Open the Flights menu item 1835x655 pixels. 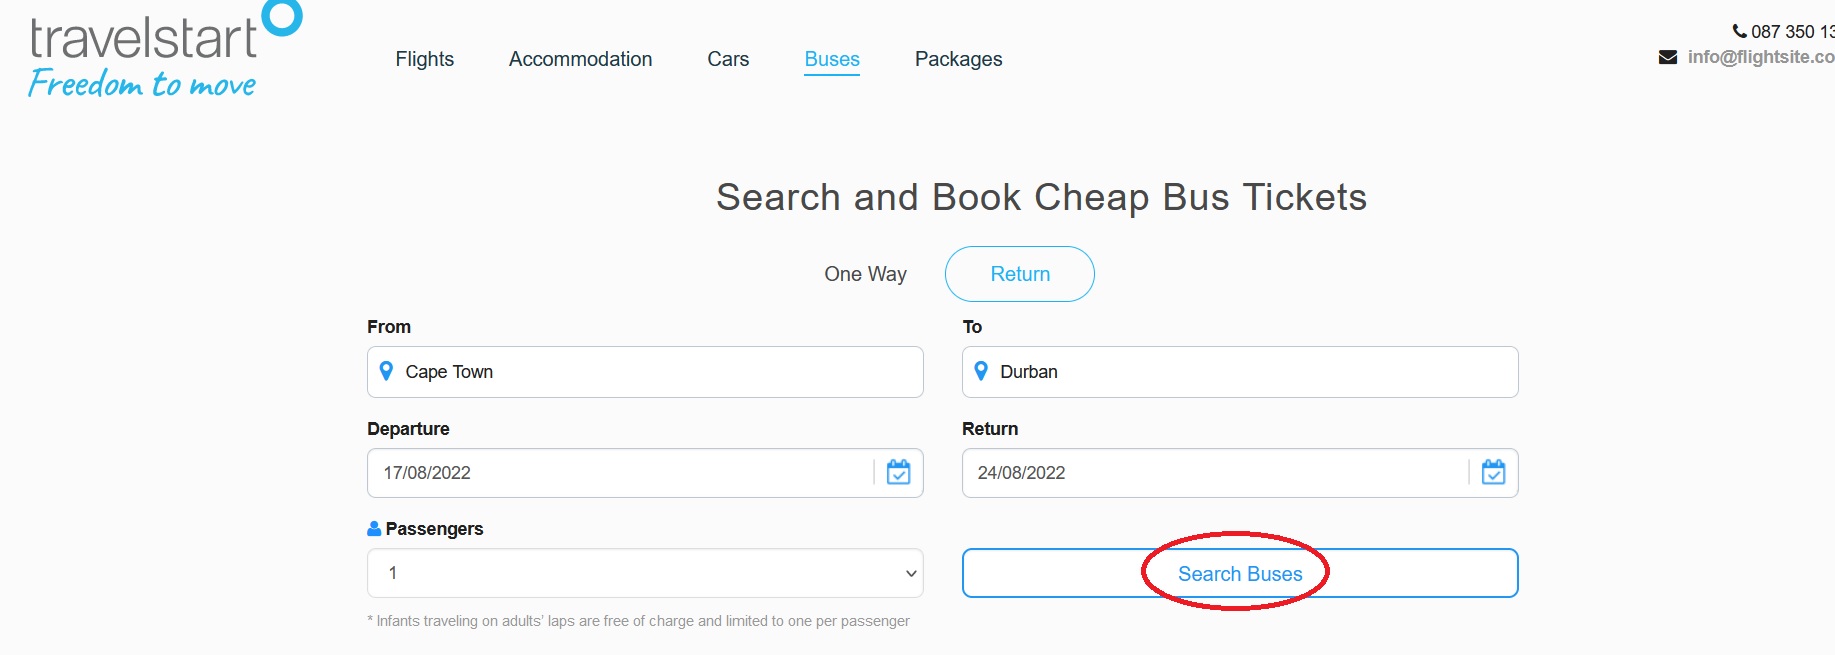[x=424, y=59]
